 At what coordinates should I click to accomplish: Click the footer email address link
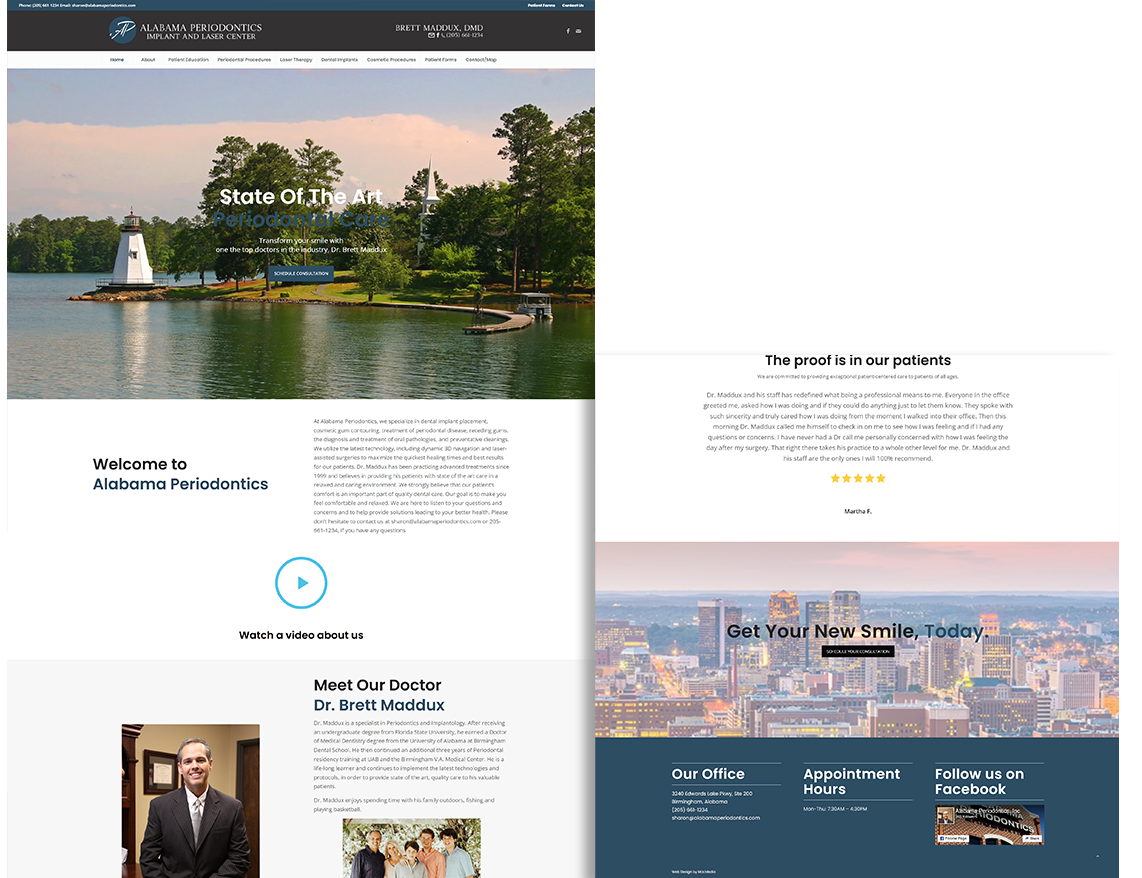(x=715, y=818)
